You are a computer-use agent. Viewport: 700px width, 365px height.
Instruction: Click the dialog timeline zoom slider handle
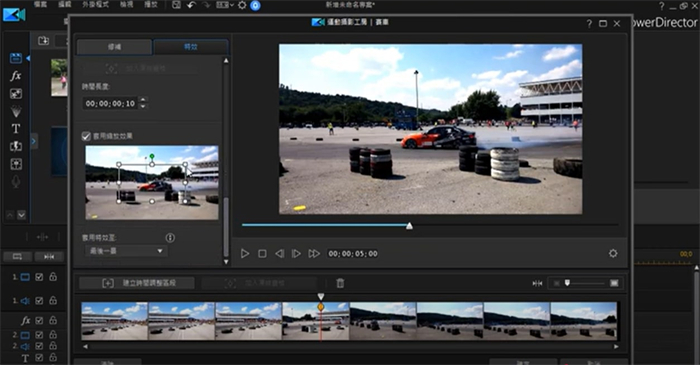pos(567,282)
